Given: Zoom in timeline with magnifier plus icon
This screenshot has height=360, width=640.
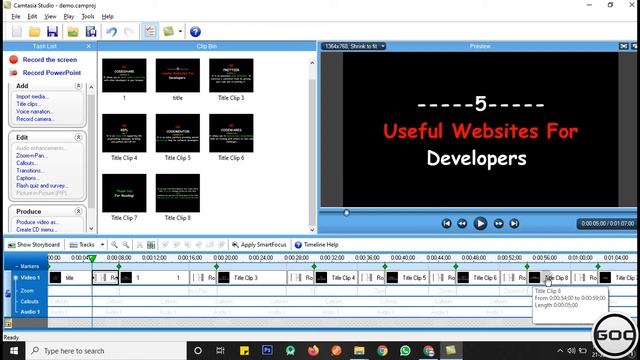Looking at the screenshot, I should tap(114, 244).
